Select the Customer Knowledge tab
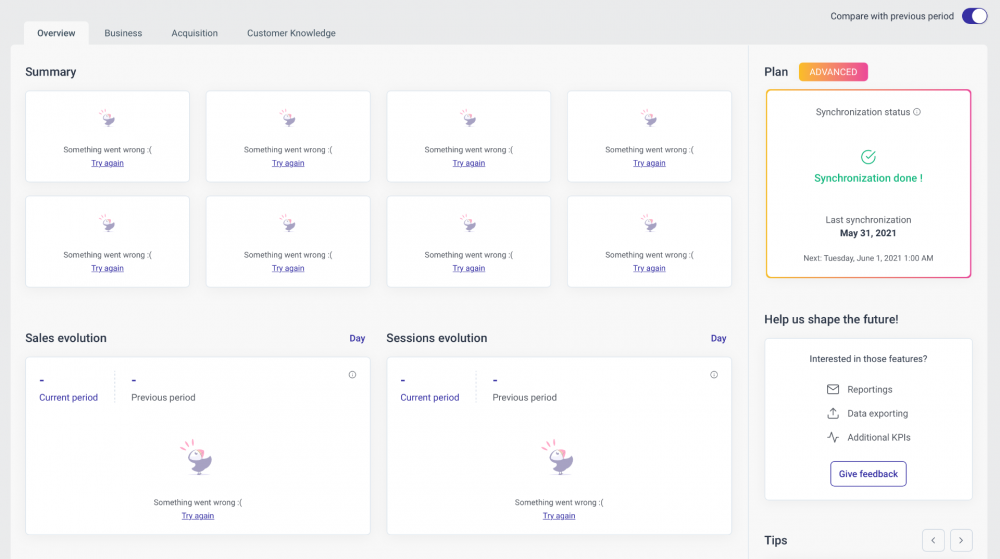Viewport: 1000px width, 559px height. click(291, 33)
